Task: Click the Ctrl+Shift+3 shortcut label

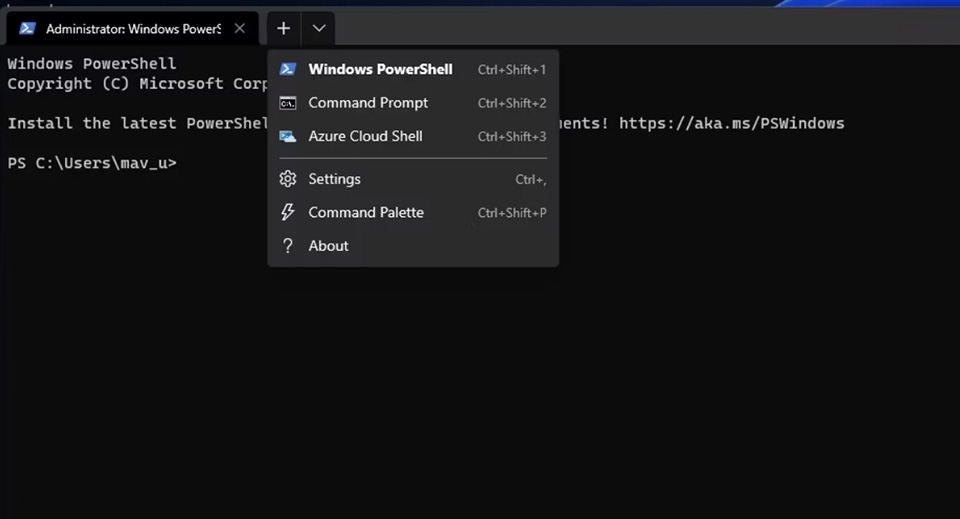Action: [512, 136]
